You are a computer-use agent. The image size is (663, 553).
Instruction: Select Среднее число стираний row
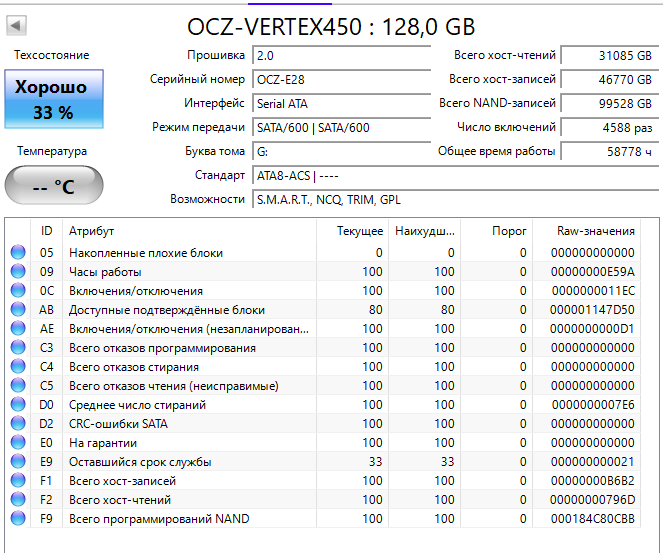(323, 405)
